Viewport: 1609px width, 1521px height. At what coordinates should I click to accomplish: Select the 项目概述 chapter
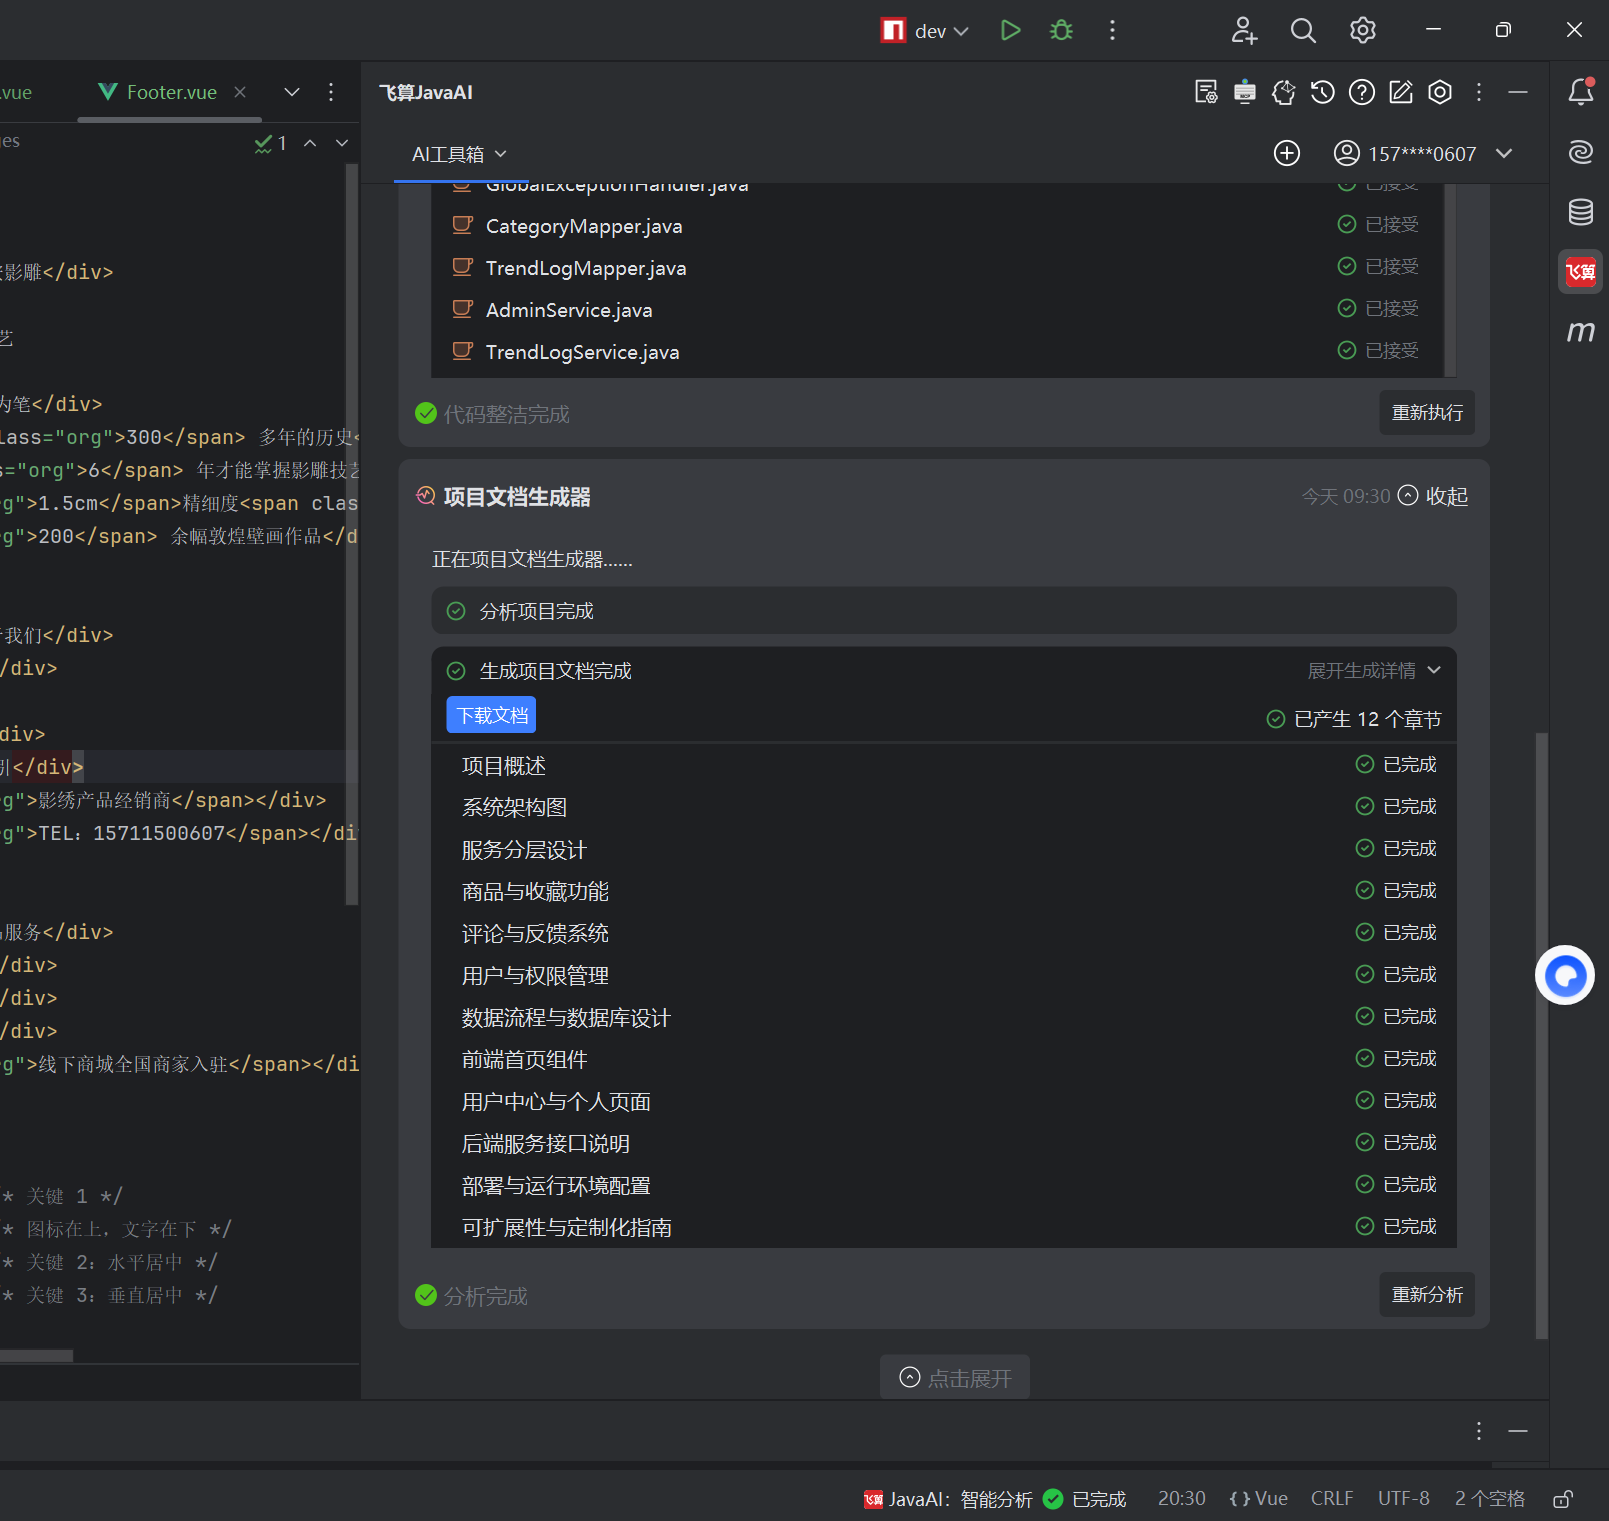[x=504, y=766]
